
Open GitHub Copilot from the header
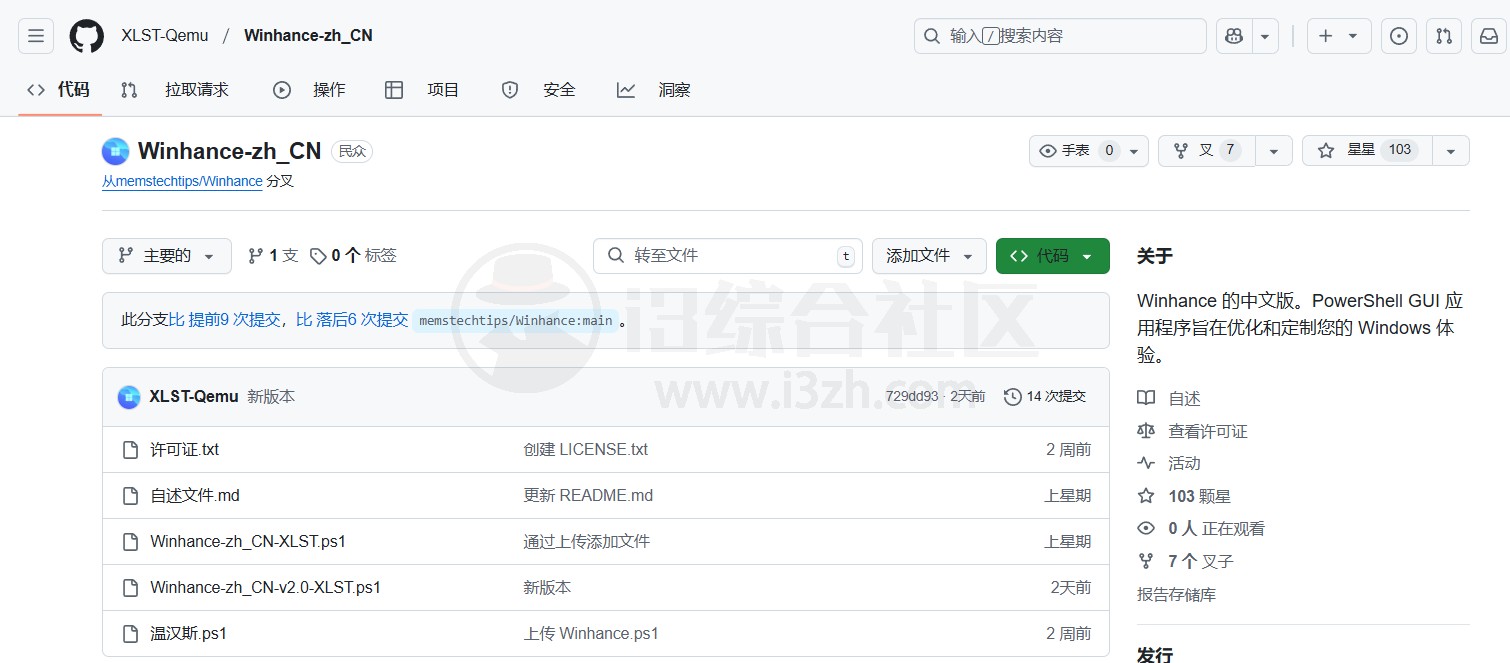coord(1232,35)
